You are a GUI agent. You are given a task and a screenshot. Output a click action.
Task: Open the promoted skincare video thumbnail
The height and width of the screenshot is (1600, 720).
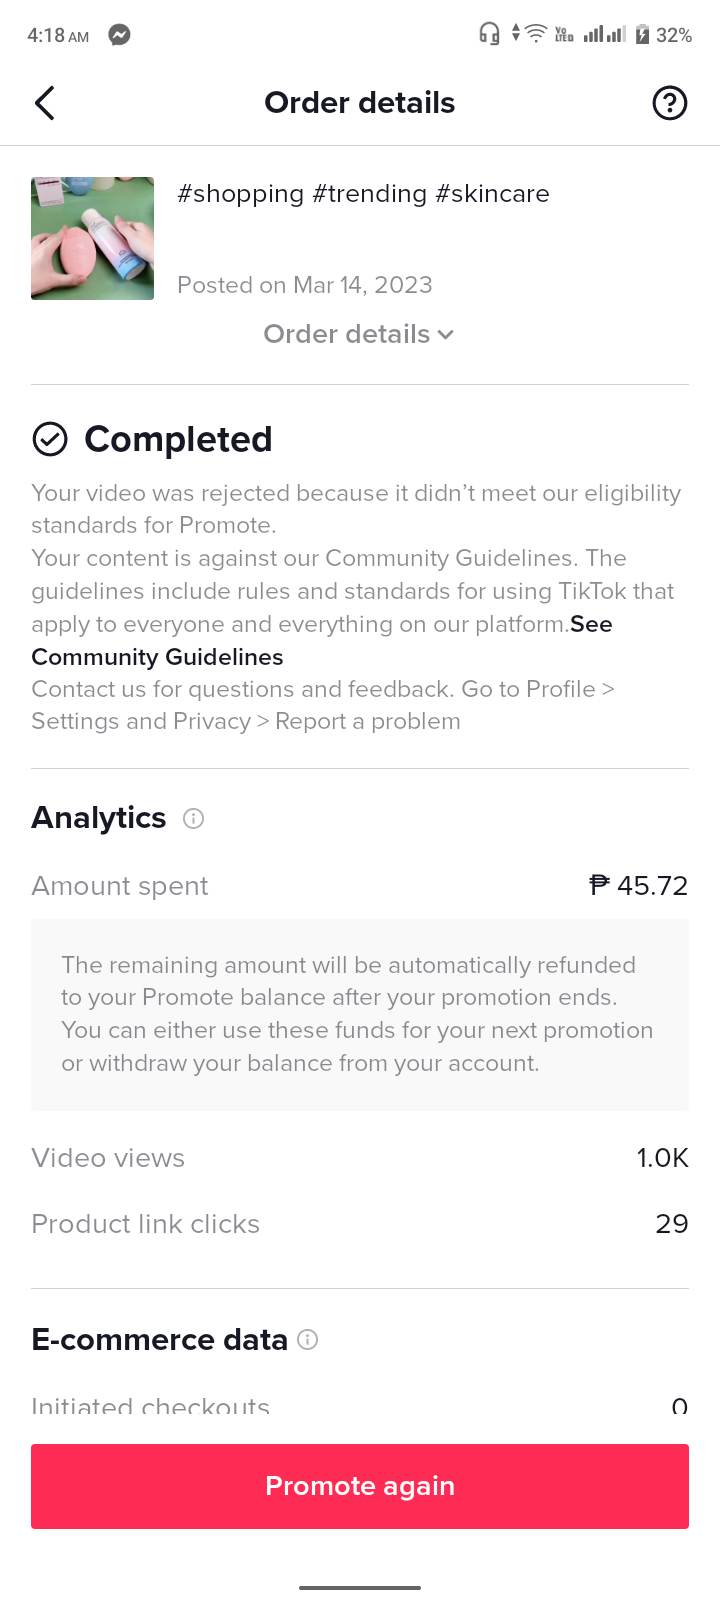(93, 239)
